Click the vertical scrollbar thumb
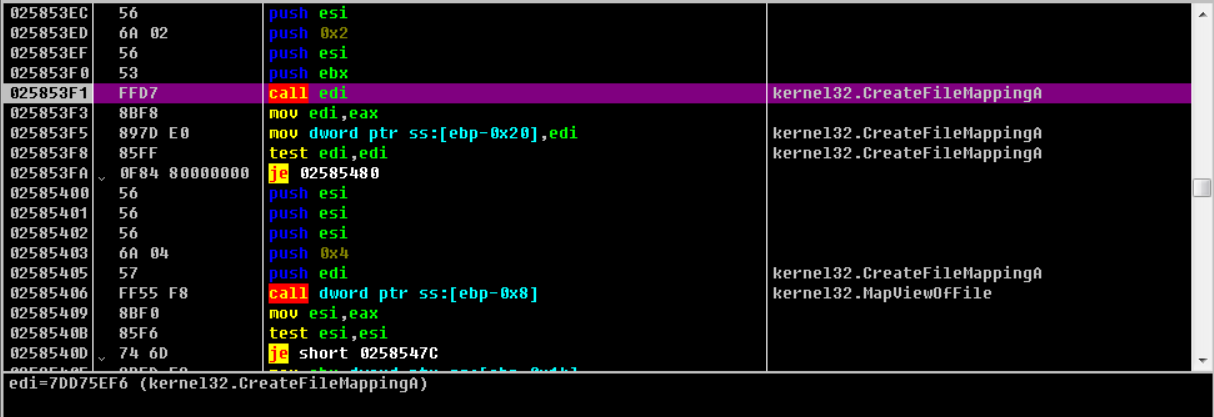 pyautogui.click(x=1201, y=188)
